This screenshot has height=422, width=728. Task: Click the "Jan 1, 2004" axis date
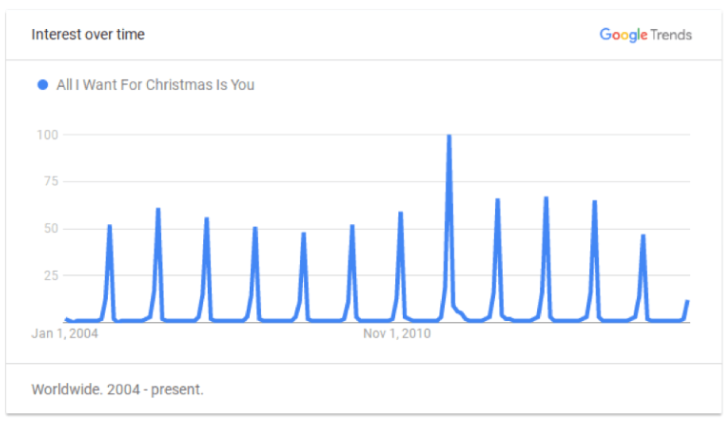(65, 333)
